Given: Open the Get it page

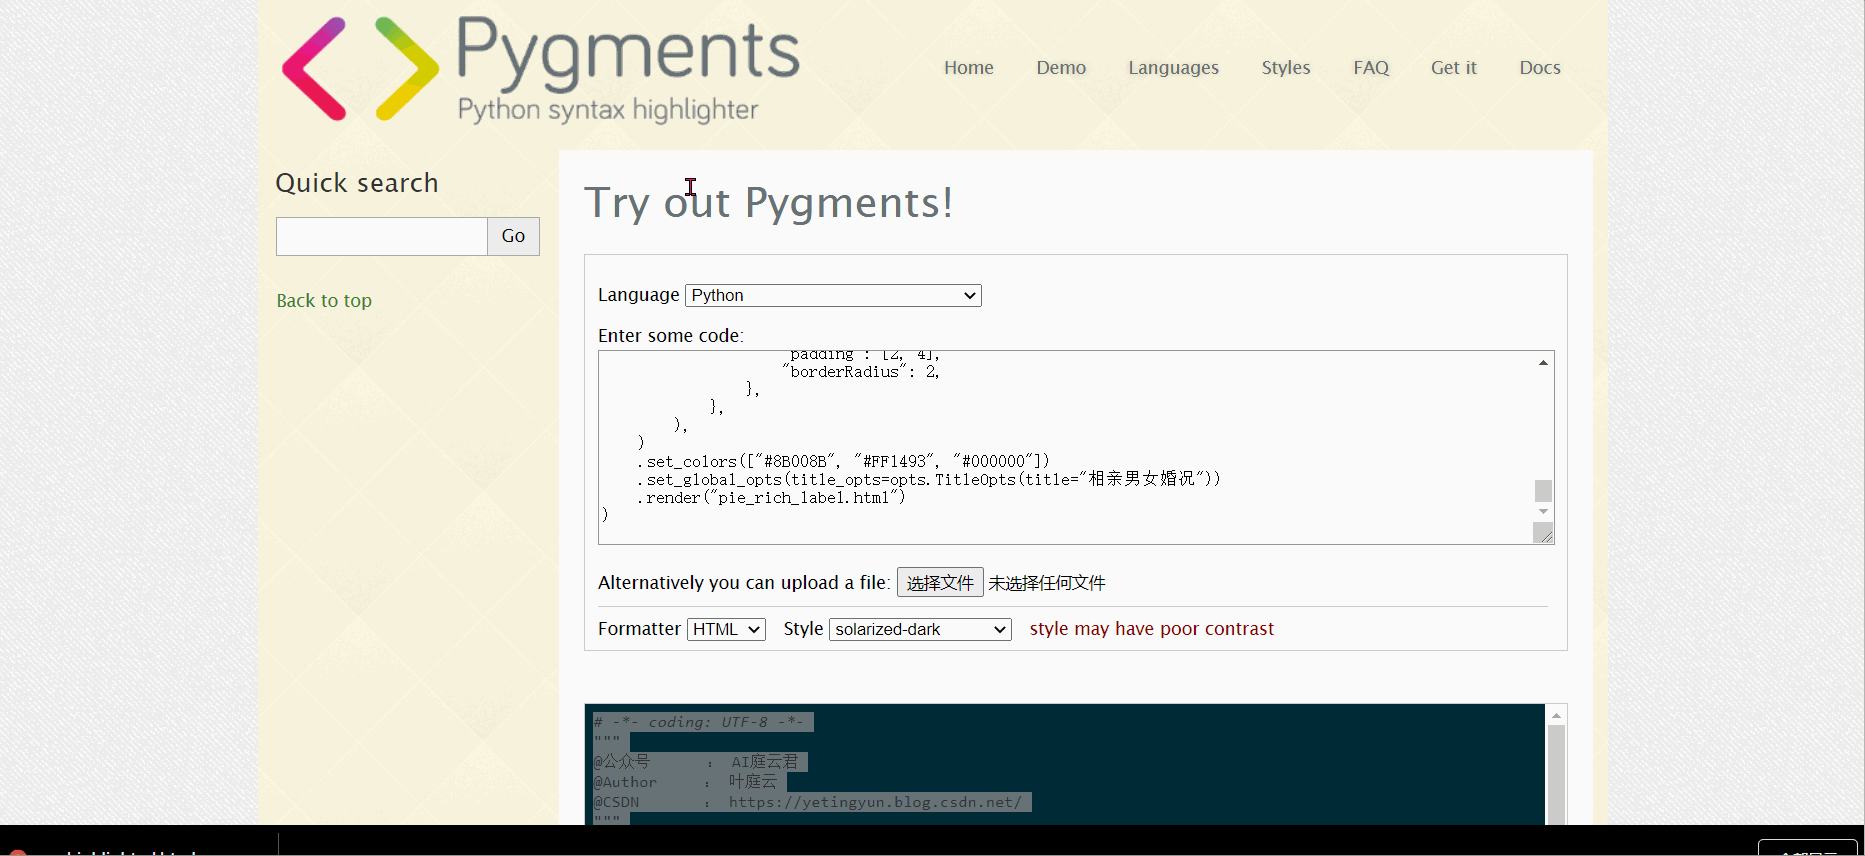Looking at the screenshot, I should pos(1453,68).
